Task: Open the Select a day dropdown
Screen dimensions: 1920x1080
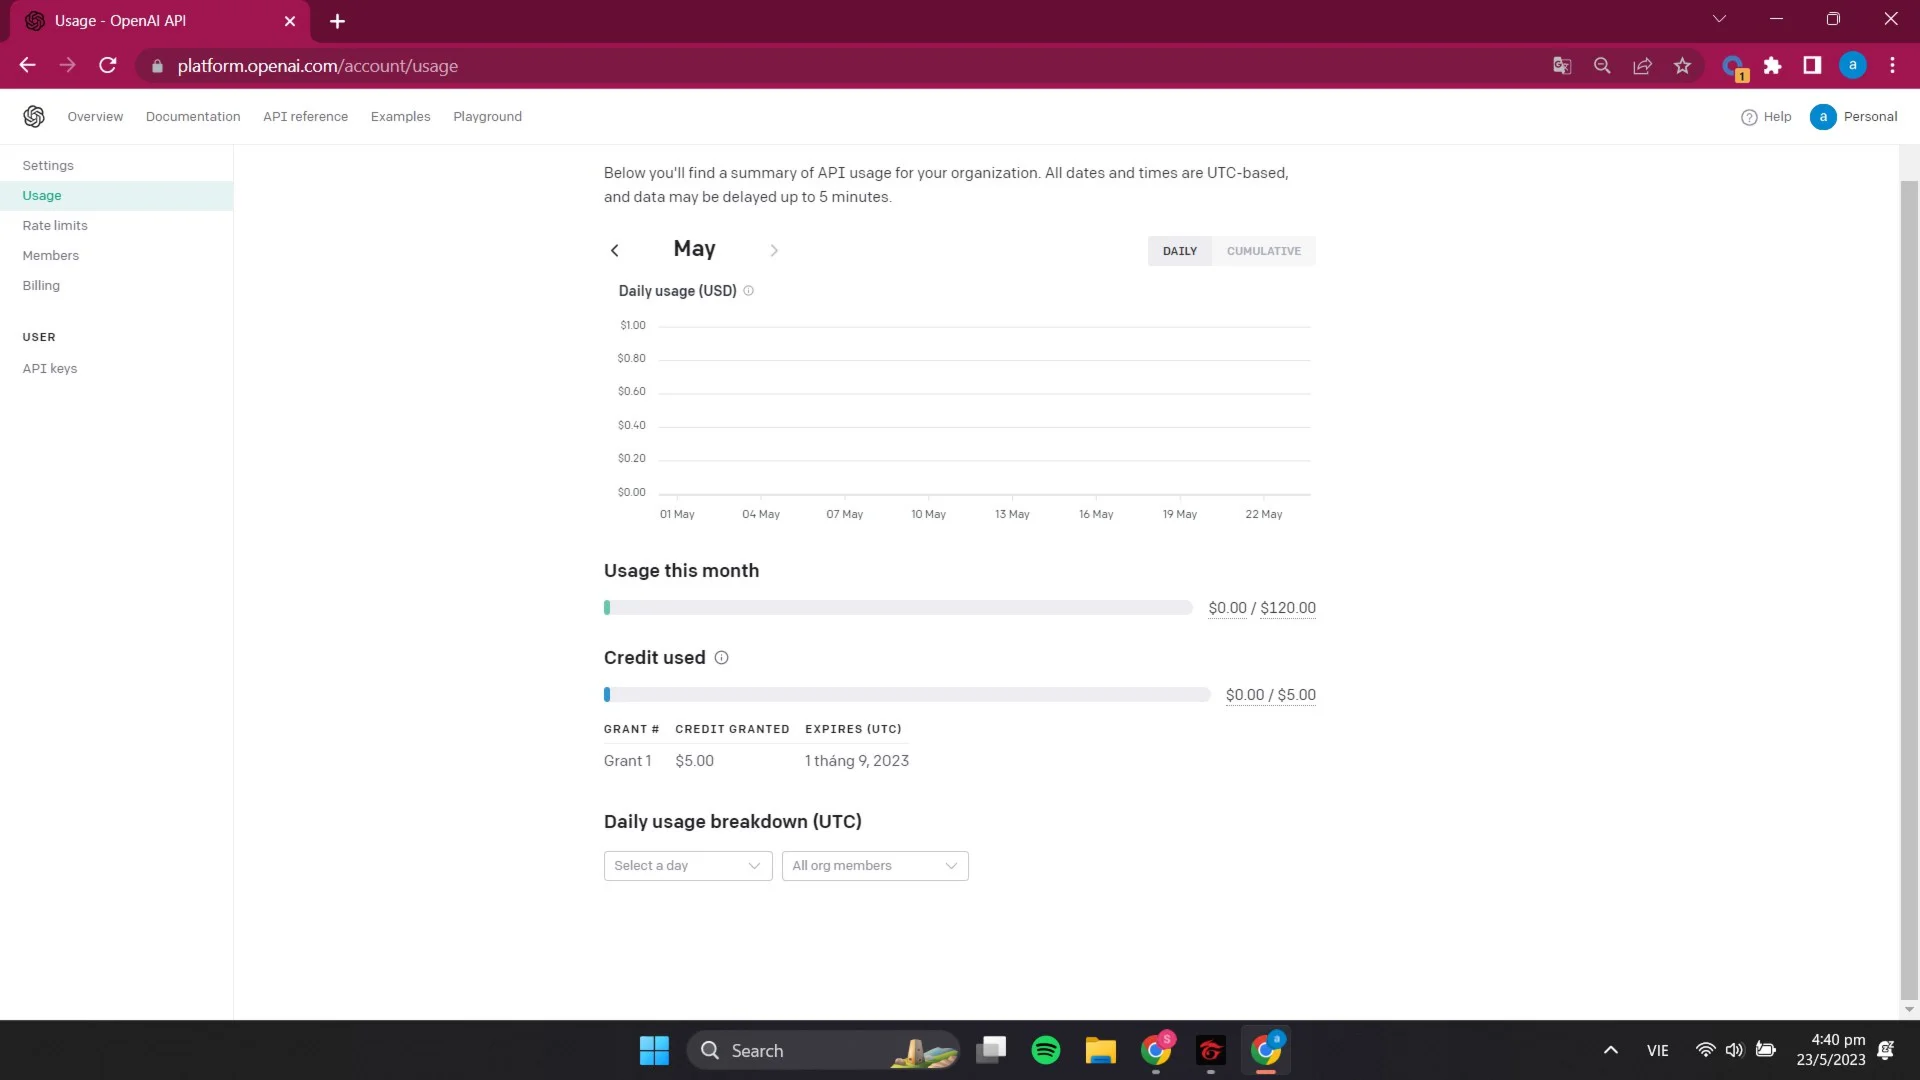Action: pos(687,866)
